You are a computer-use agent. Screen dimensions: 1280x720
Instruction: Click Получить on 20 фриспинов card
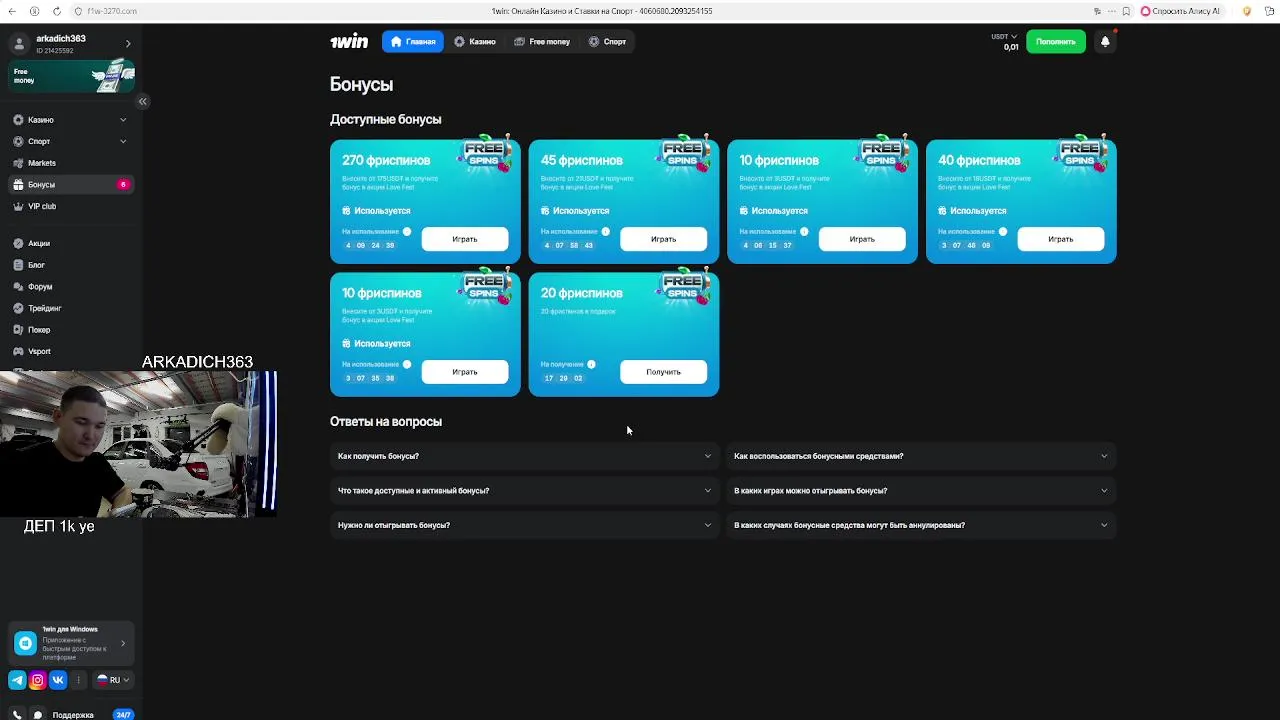(x=663, y=372)
